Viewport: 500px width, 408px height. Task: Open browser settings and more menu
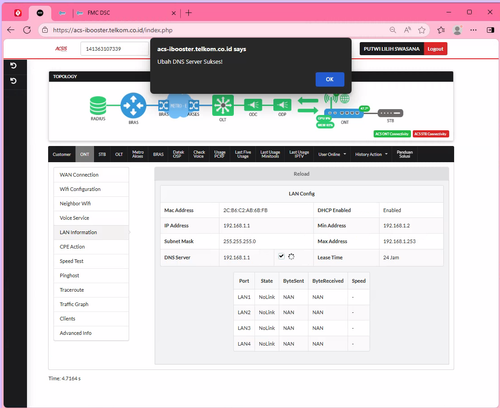473,30
